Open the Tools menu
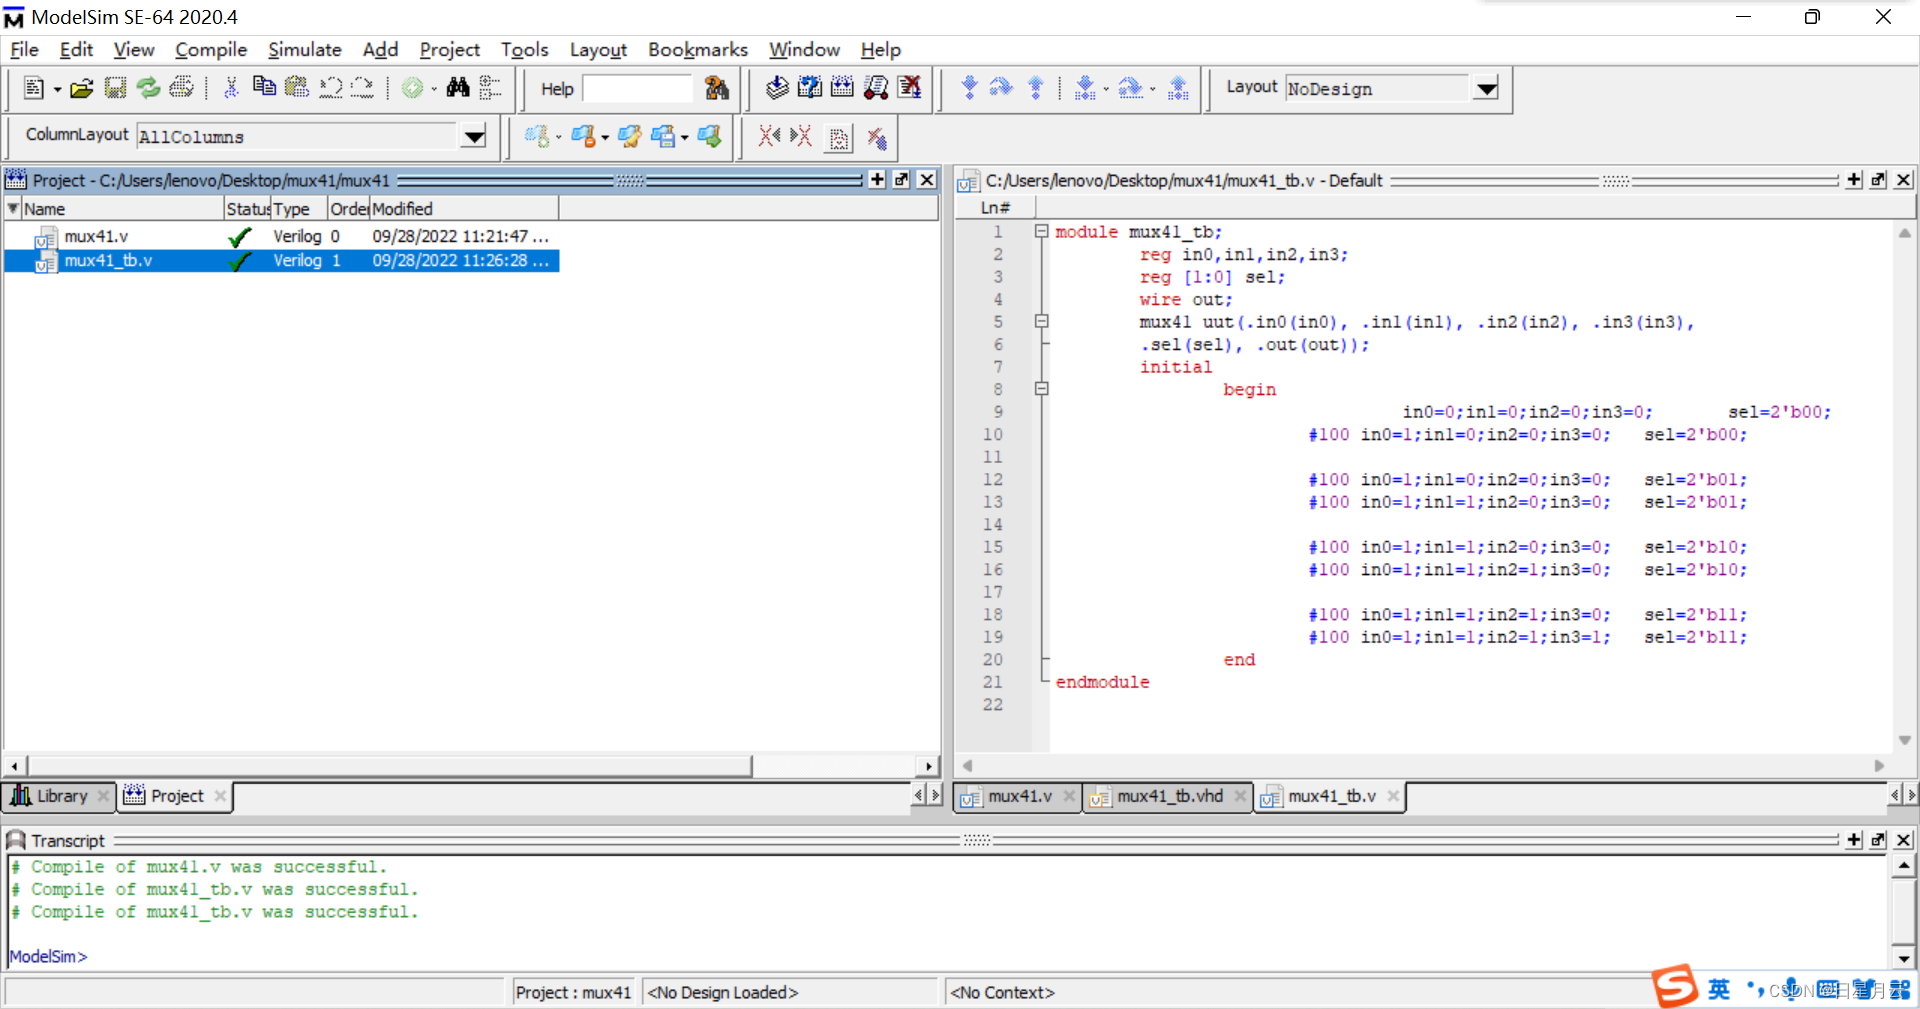Viewport: 1920px width, 1009px height. (524, 49)
